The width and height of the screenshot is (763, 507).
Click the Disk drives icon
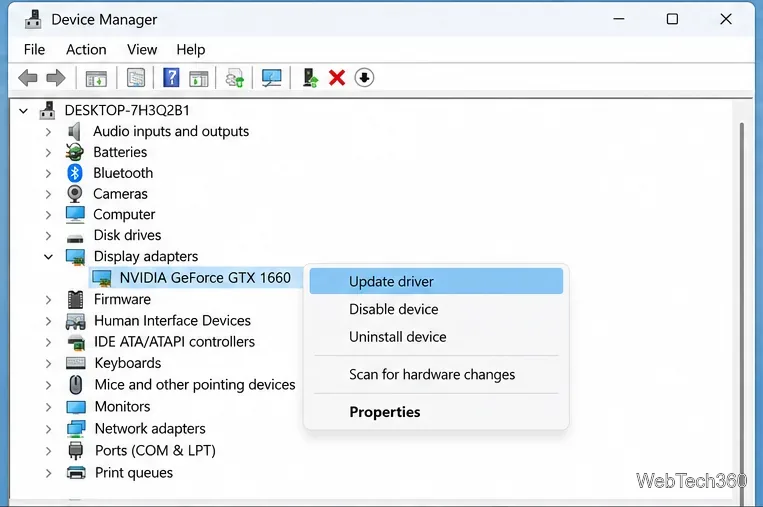coord(75,238)
